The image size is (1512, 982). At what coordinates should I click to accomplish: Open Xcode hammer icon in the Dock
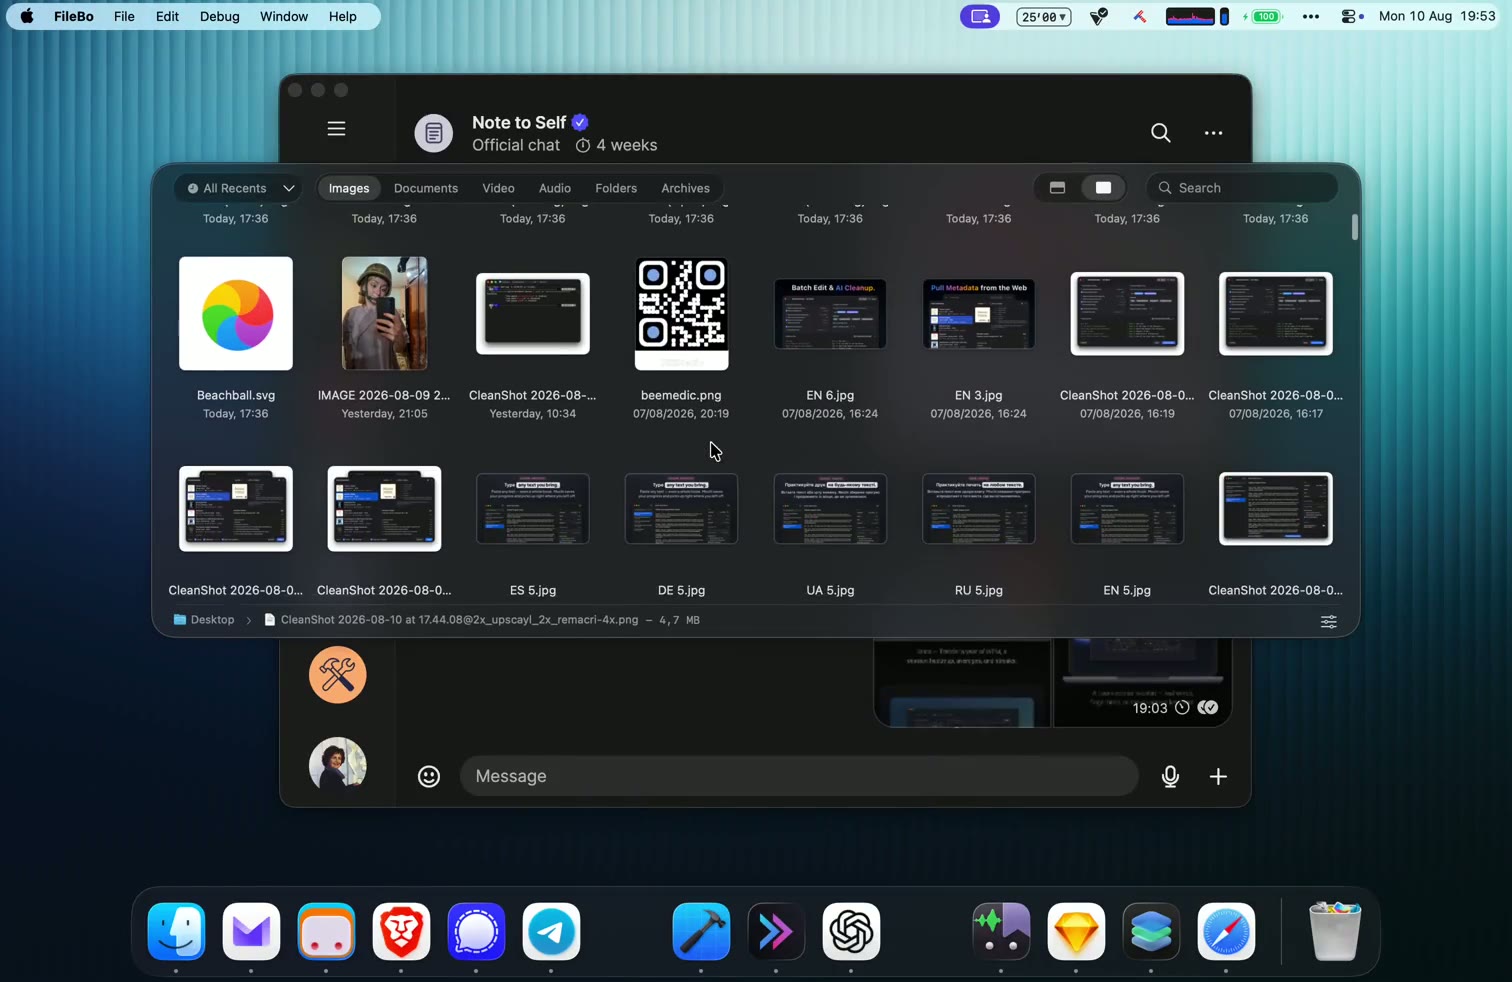(701, 932)
